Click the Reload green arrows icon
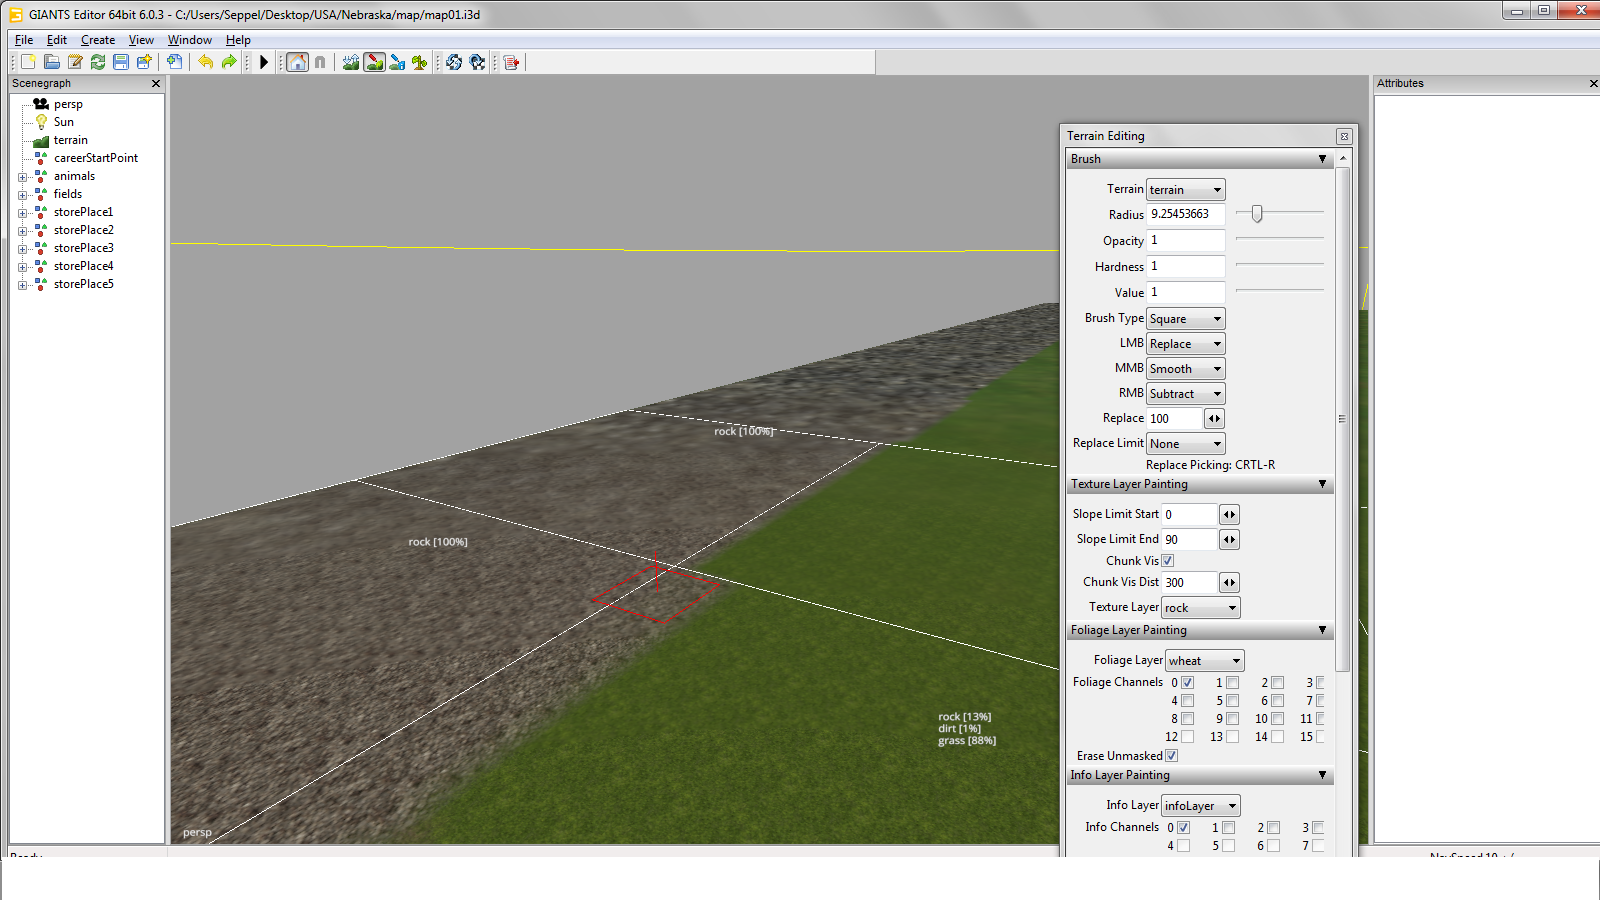The width and height of the screenshot is (1600, 900). pyautogui.click(x=98, y=62)
